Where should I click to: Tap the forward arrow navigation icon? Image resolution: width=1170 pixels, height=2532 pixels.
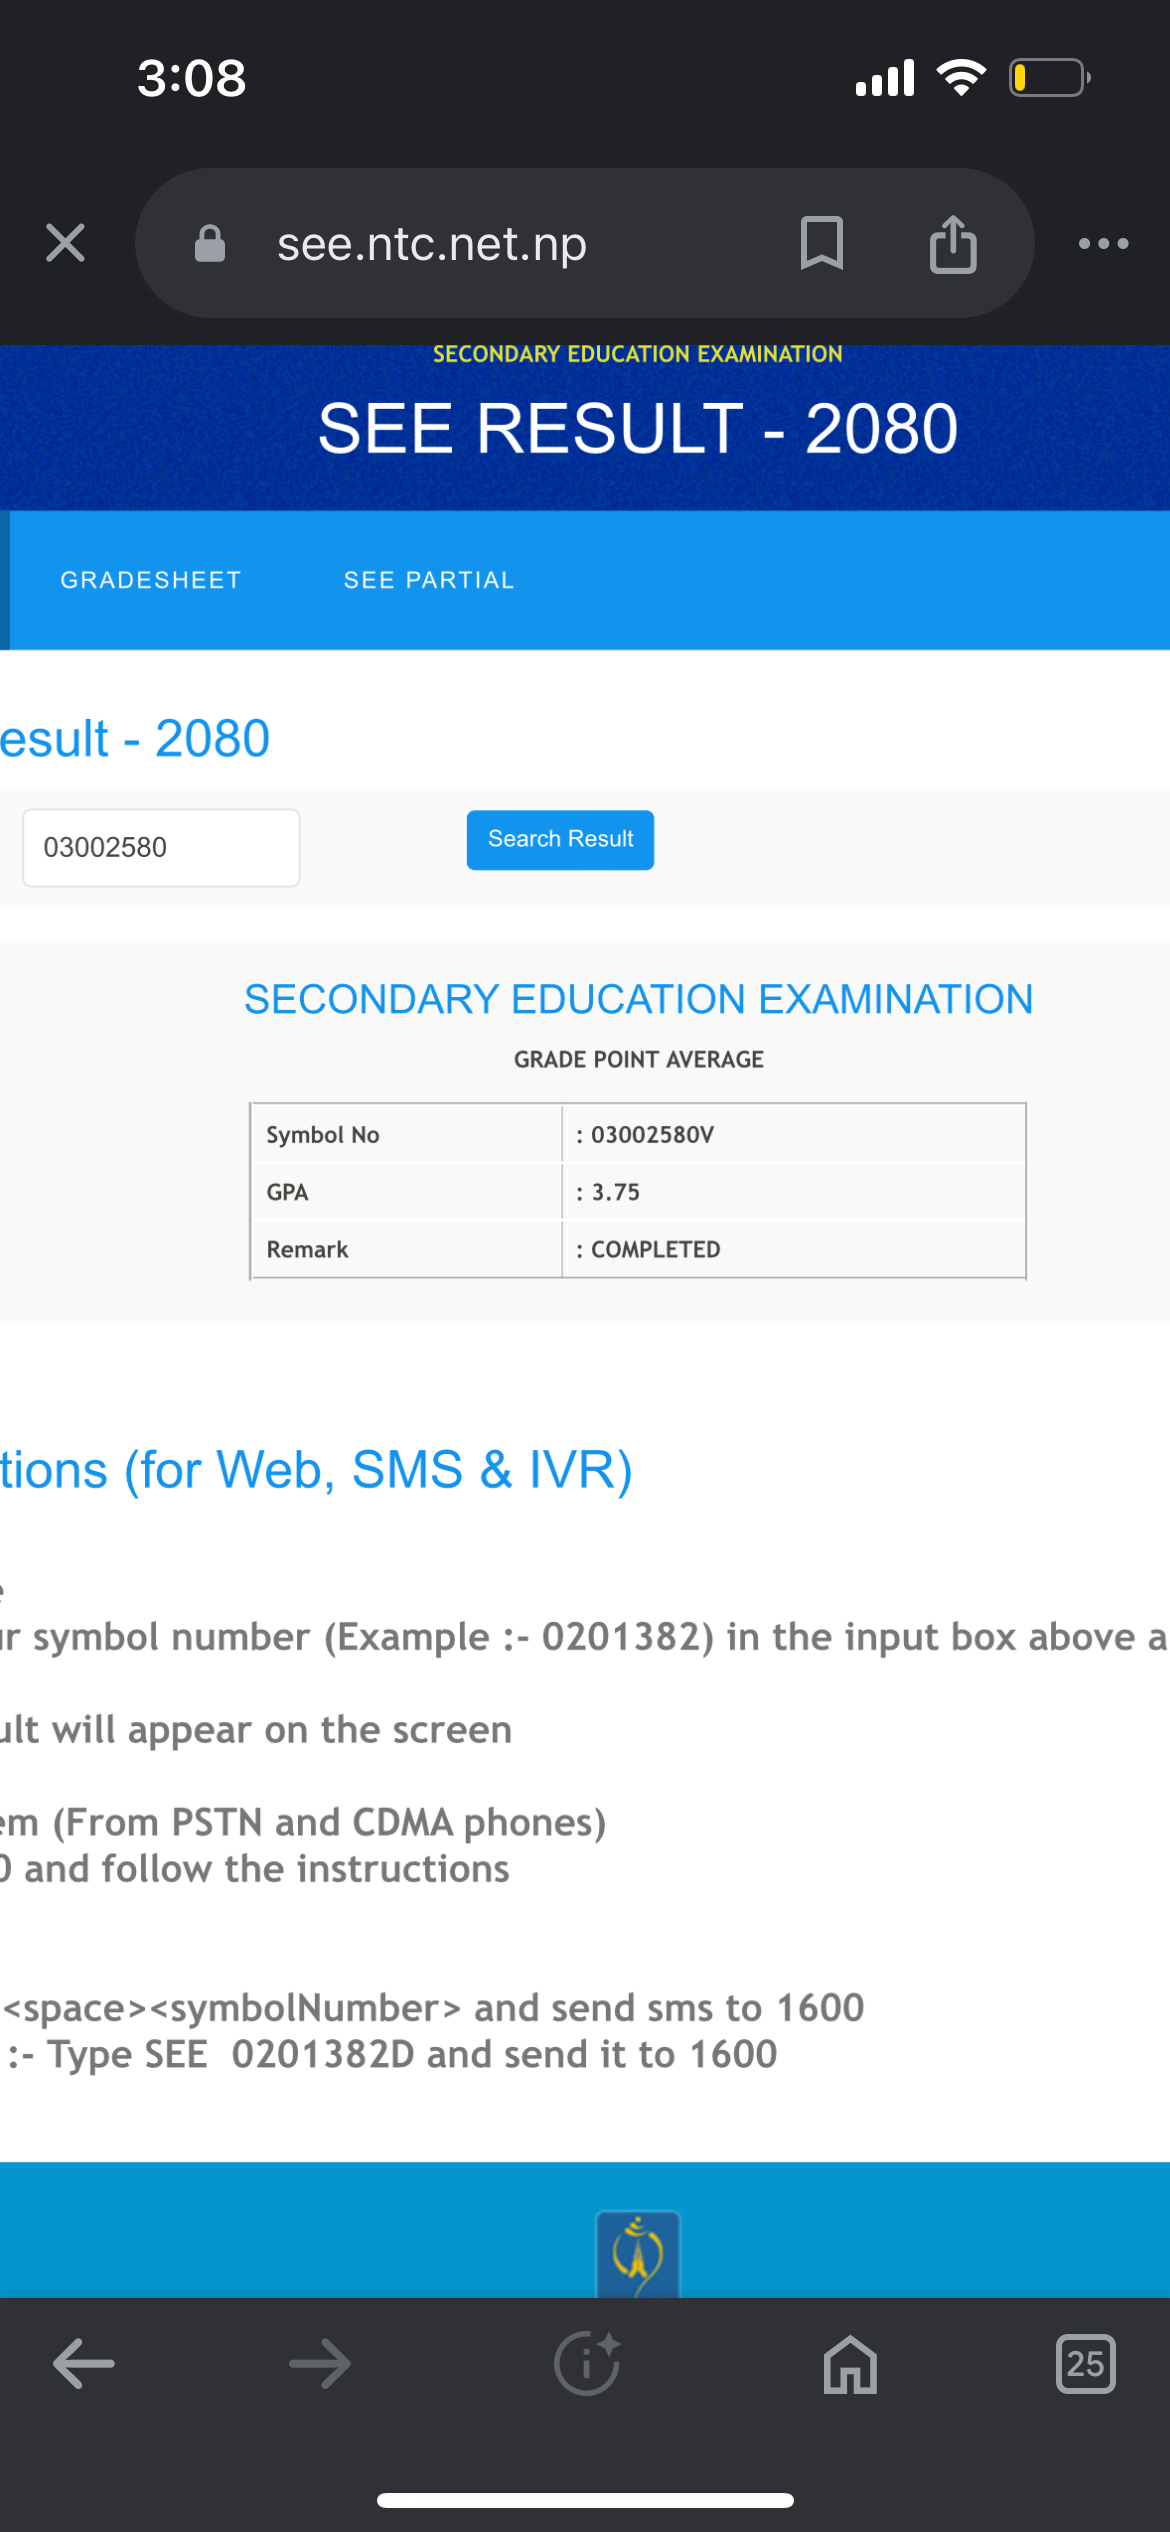coord(320,2364)
